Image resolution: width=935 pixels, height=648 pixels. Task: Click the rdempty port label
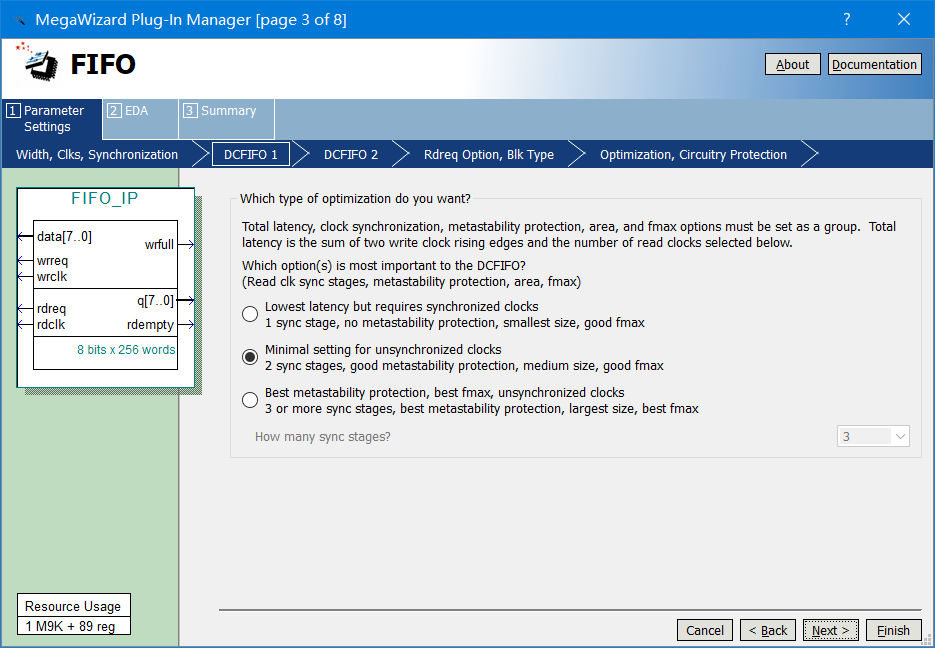(150, 325)
